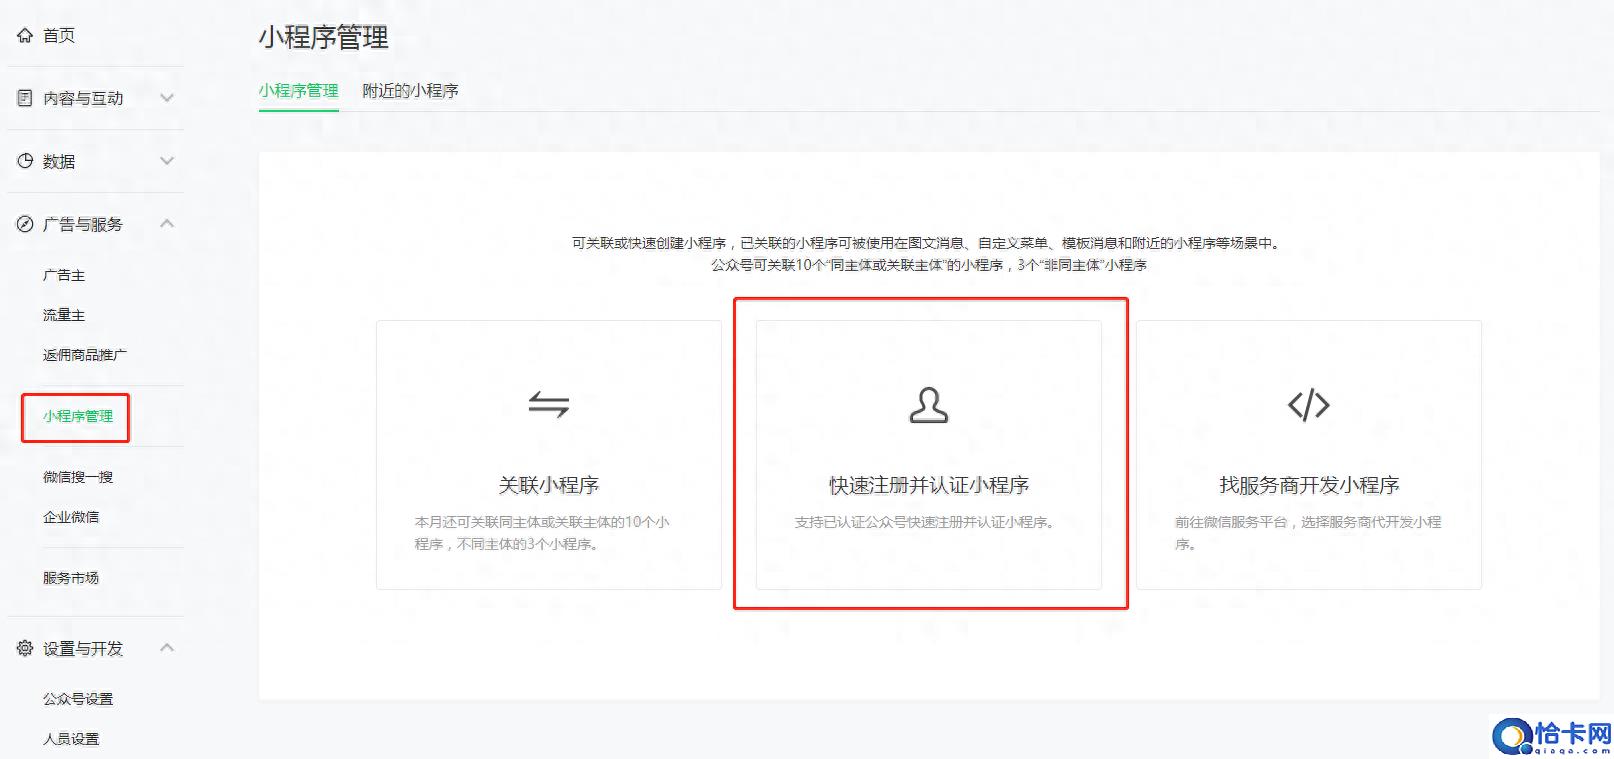Image resolution: width=1614 pixels, height=759 pixels.
Task: Click the description starting 本月还可关联同主体
Action: [542, 533]
